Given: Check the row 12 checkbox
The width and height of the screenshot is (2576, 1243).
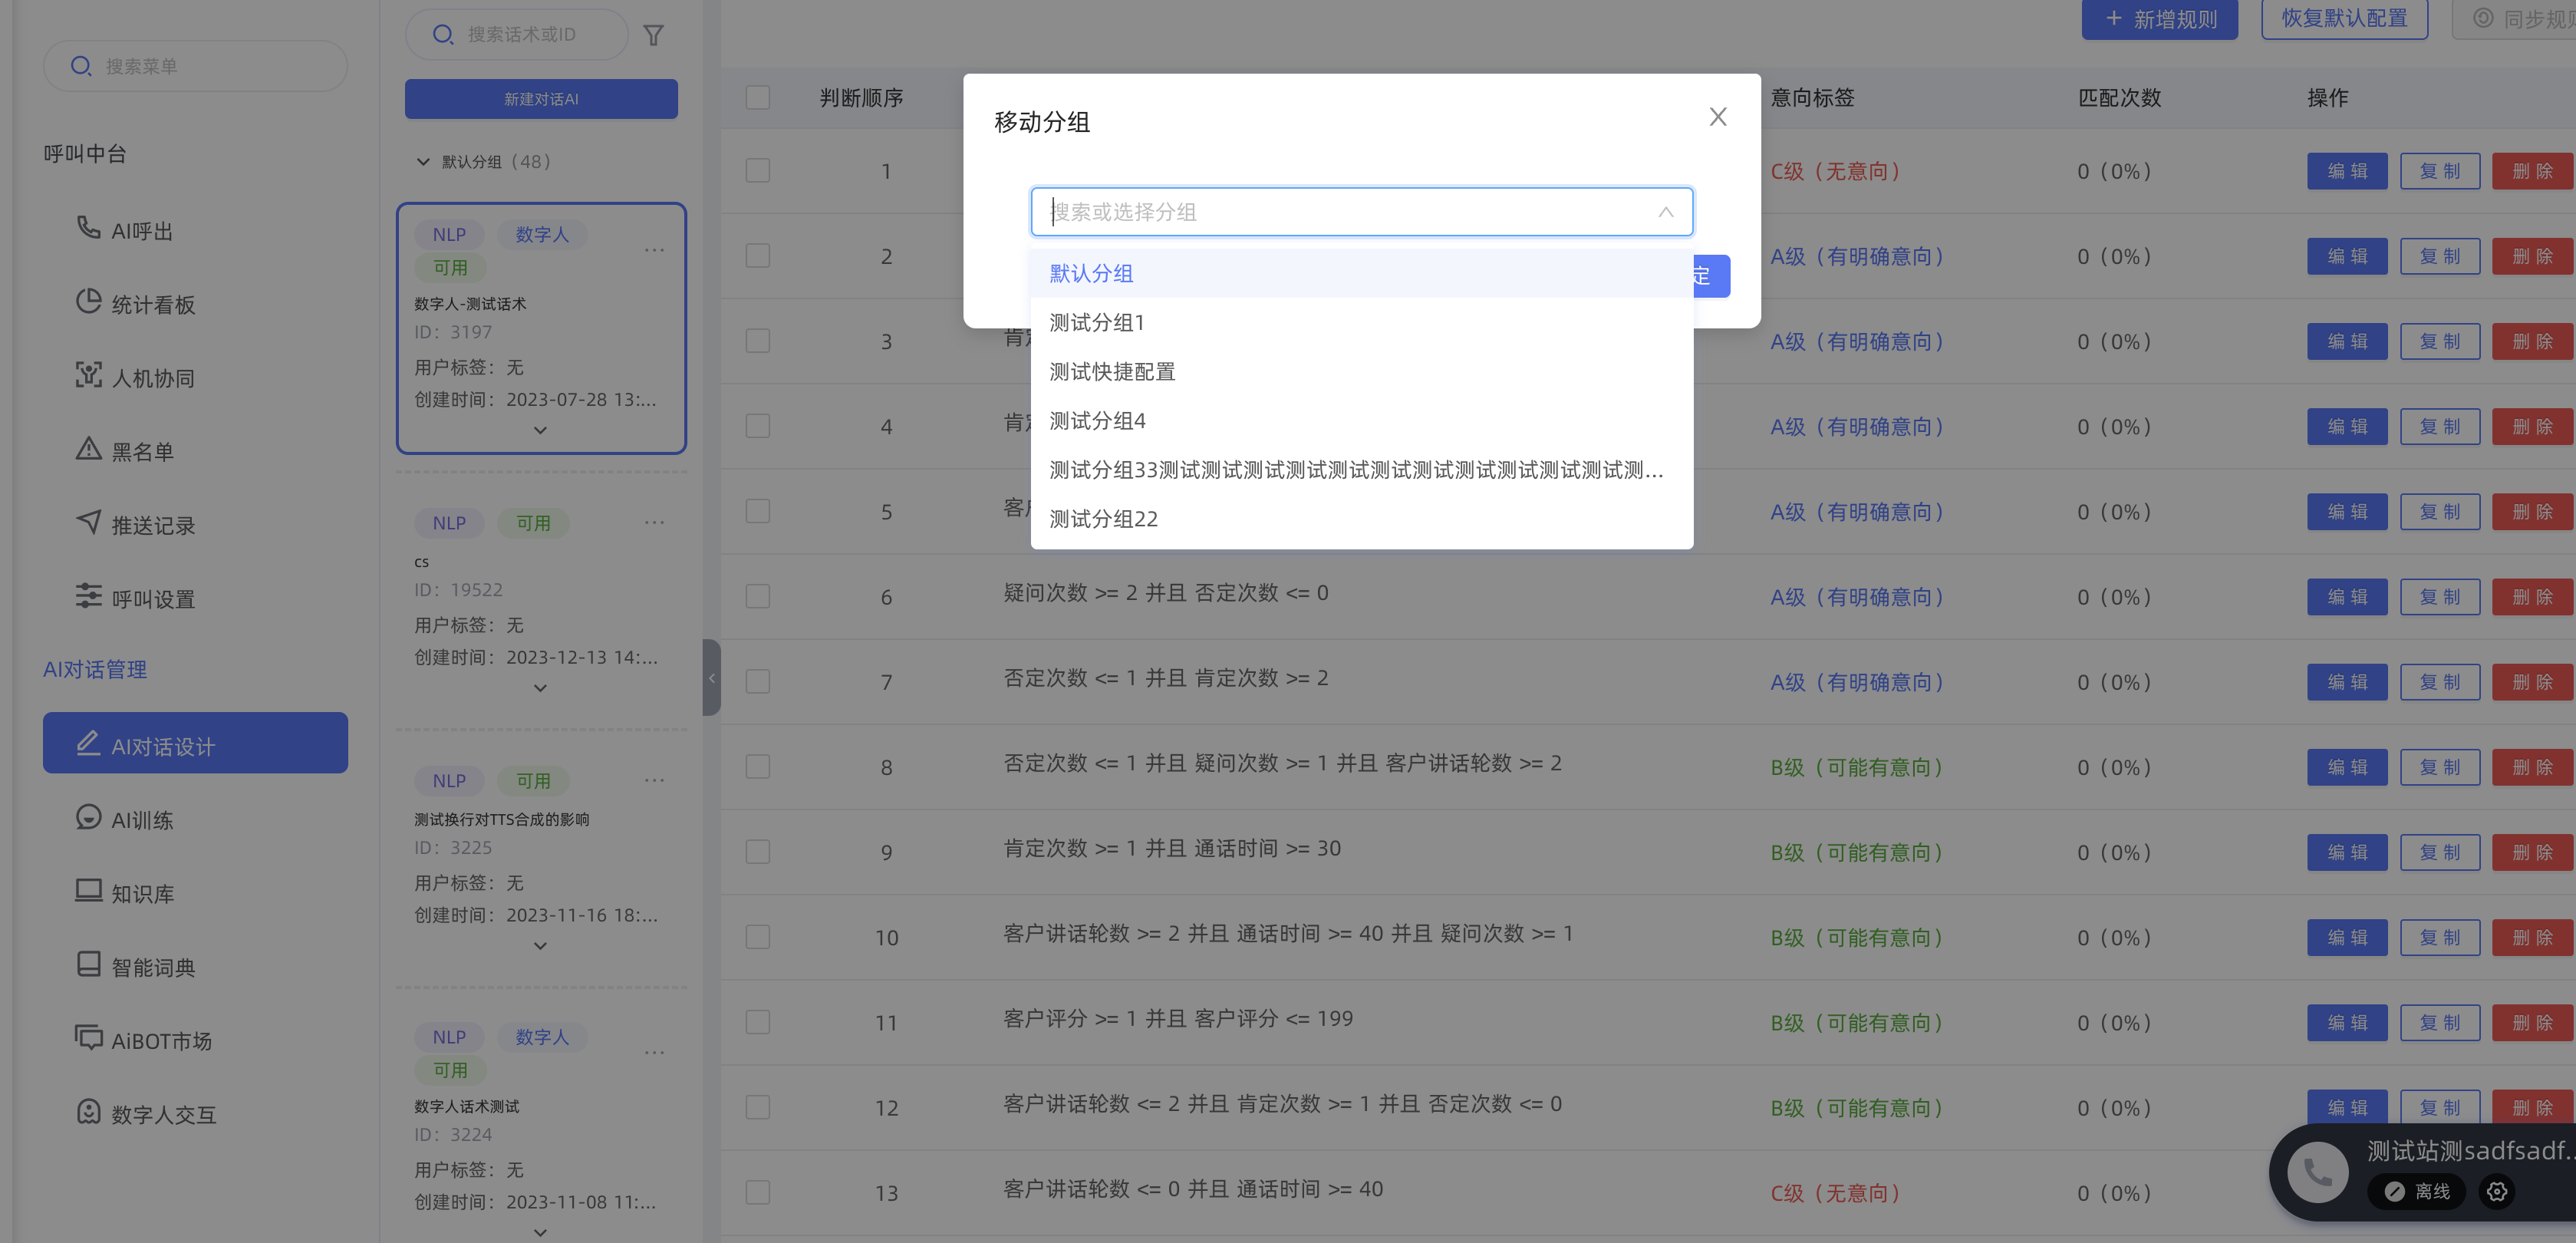Looking at the screenshot, I should [x=757, y=1107].
